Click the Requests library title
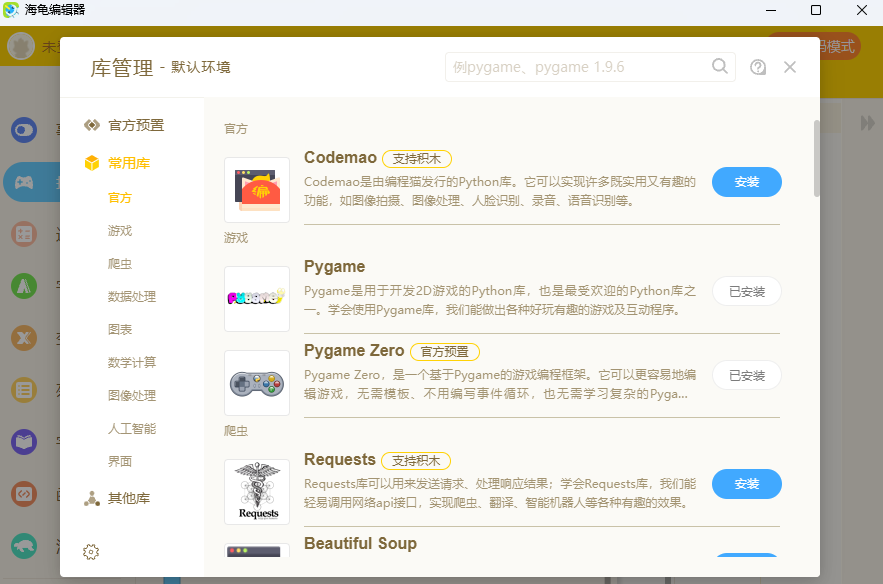Image resolution: width=883 pixels, height=584 pixels. [340, 460]
